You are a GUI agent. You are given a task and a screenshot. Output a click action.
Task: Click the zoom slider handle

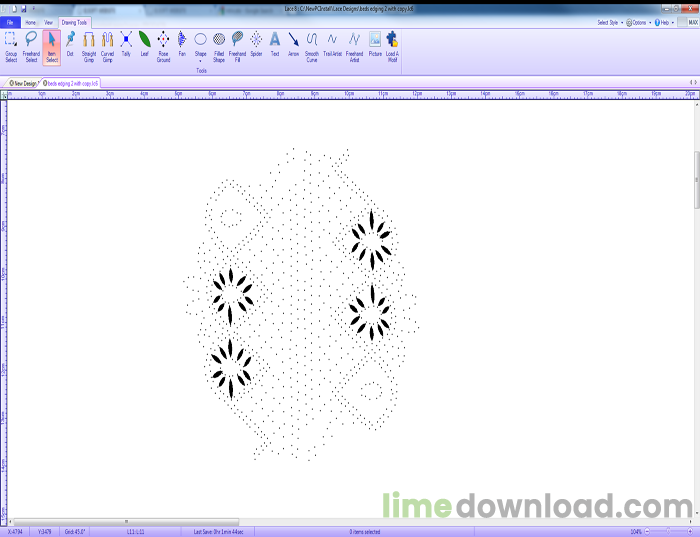pyautogui.click(x=668, y=532)
